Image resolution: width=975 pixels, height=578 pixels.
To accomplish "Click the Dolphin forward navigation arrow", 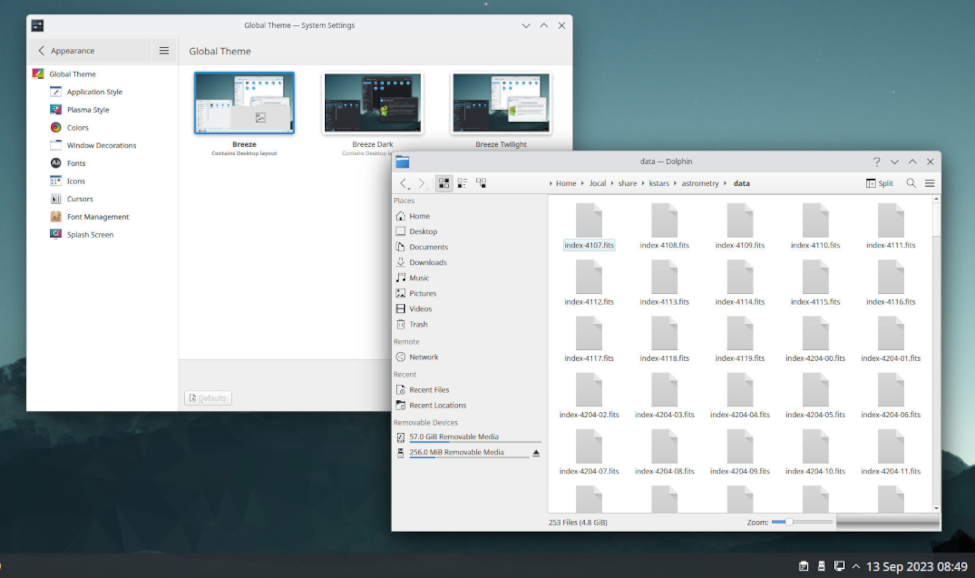I will (x=422, y=183).
